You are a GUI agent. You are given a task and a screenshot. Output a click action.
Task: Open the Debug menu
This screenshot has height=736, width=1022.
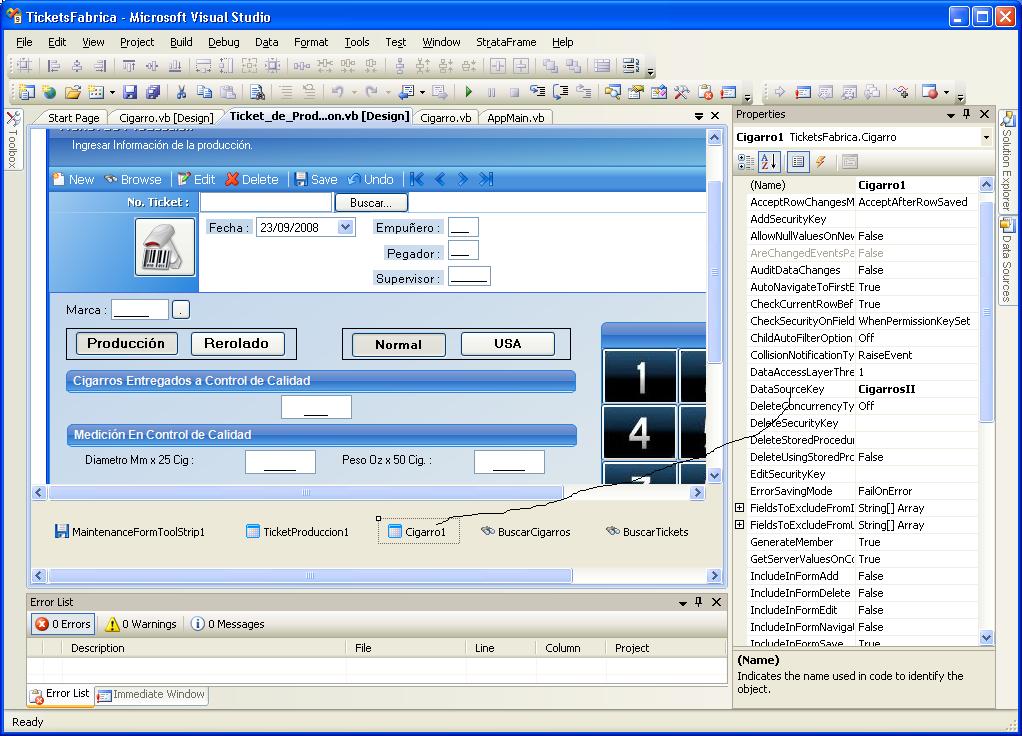pos(223,42)
